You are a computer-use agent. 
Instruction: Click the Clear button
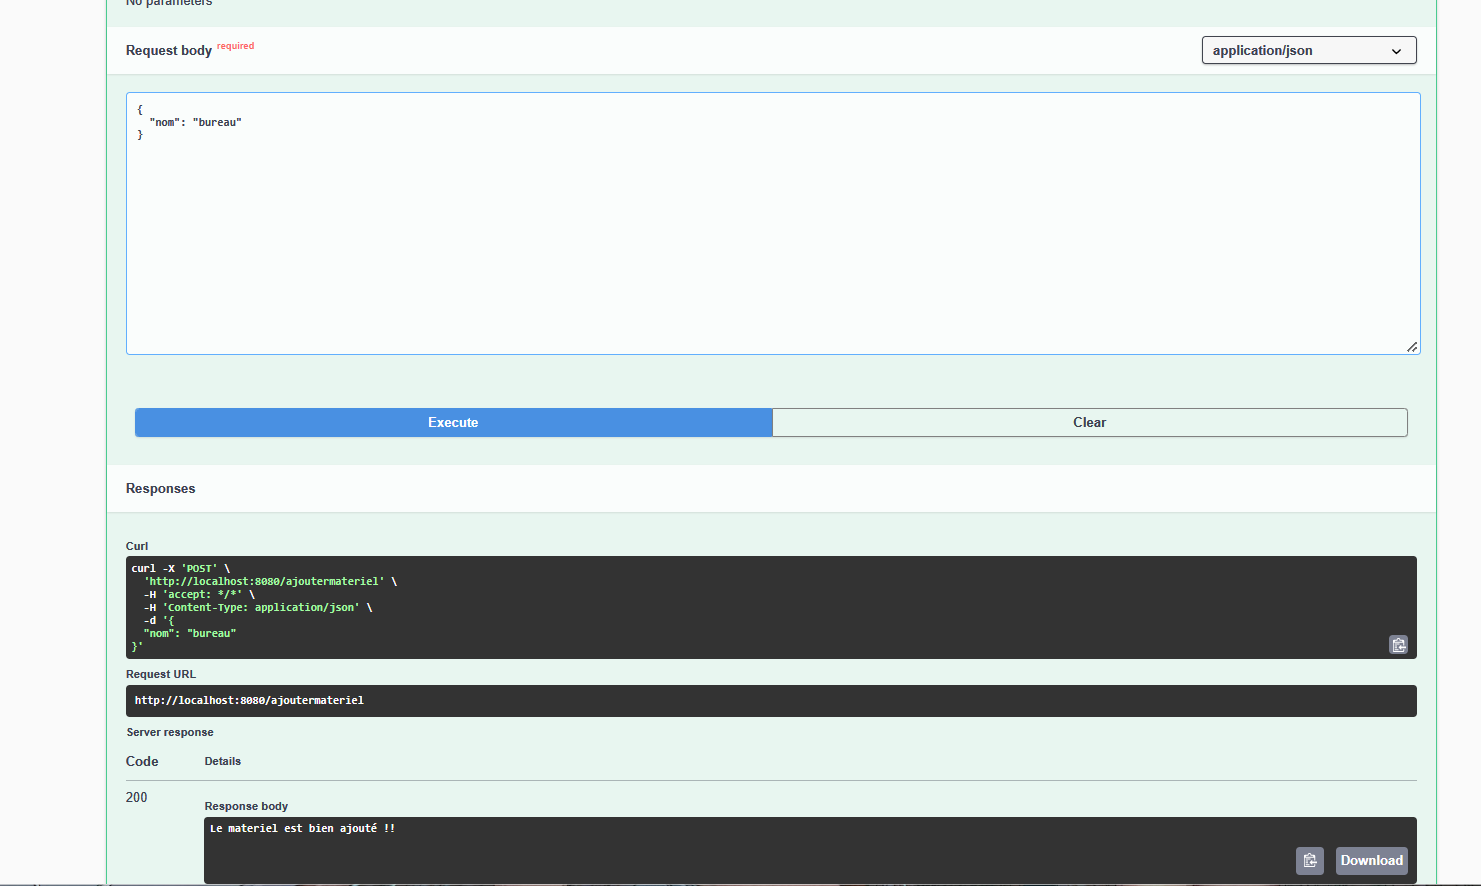(1090, 422)
